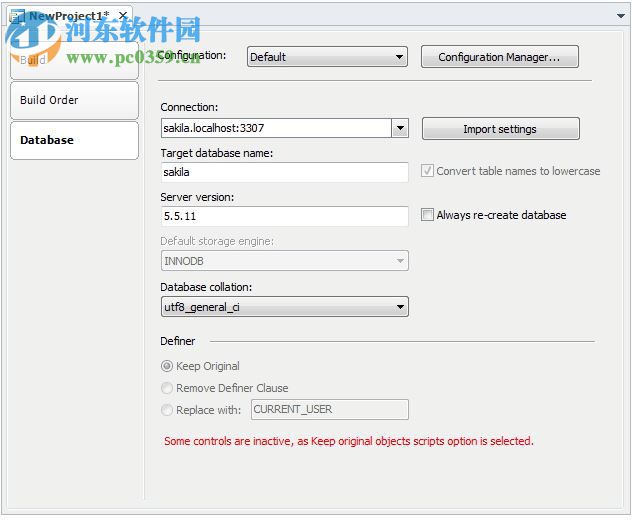This screenshot has width=644, height=523.
Task: Select the Replace with radio button
Action: point(167,410)
